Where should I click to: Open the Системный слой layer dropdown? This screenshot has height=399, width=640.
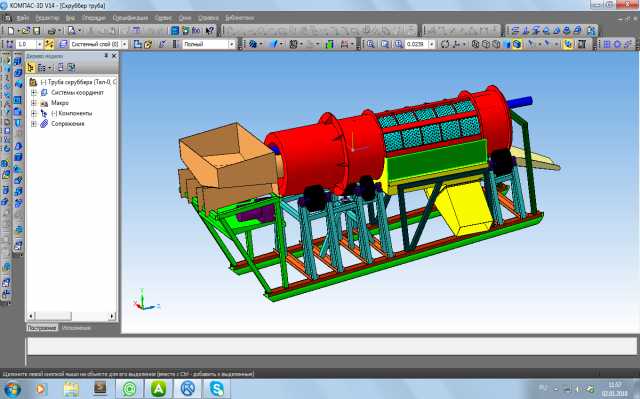click(124, 44)
